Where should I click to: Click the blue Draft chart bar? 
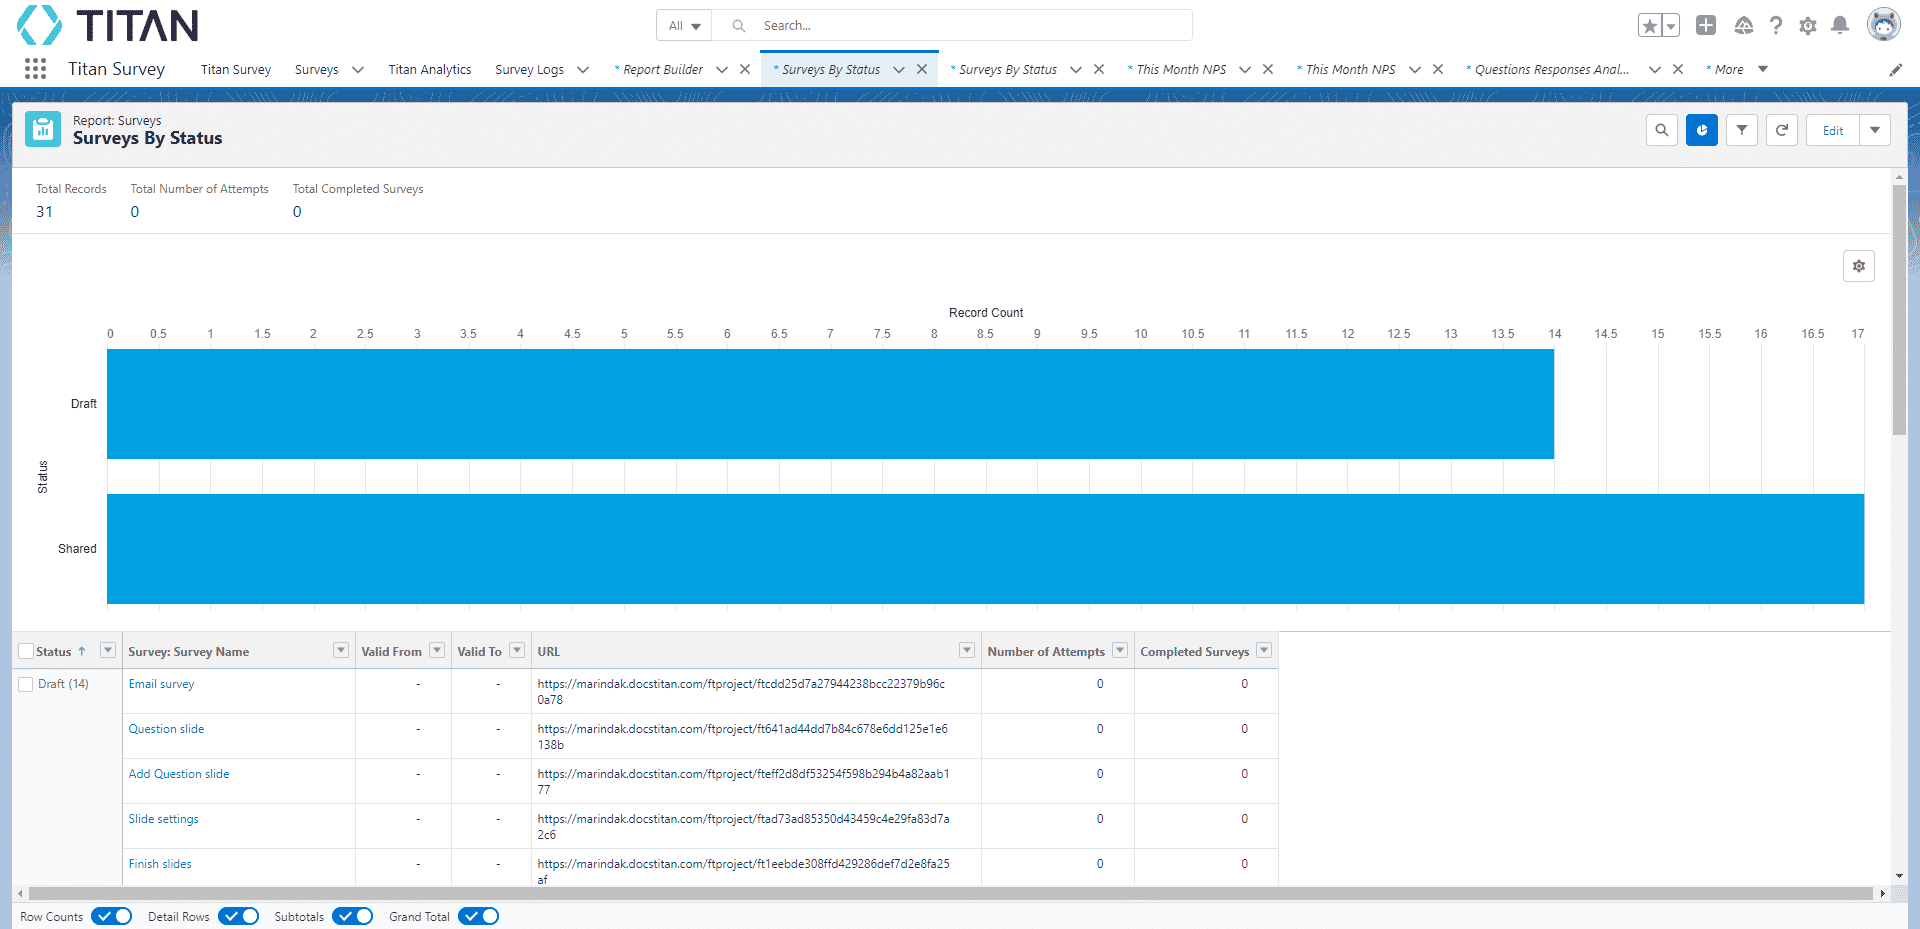click(x=830, y=404)
